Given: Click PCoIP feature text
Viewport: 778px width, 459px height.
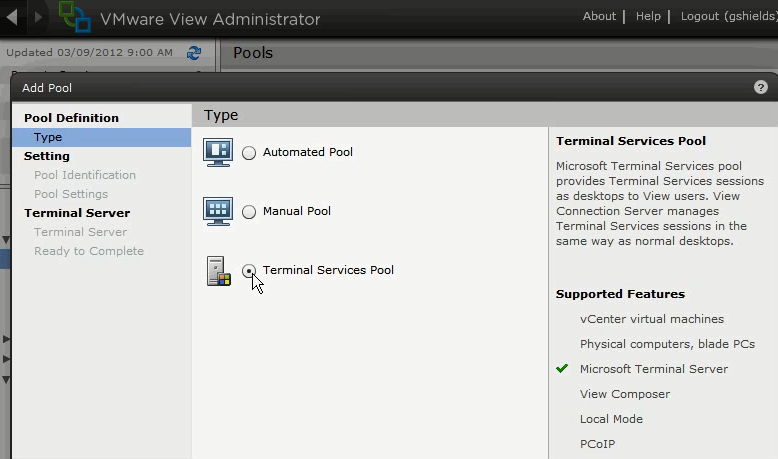Looking at the screenshot, I should (597, 444).
